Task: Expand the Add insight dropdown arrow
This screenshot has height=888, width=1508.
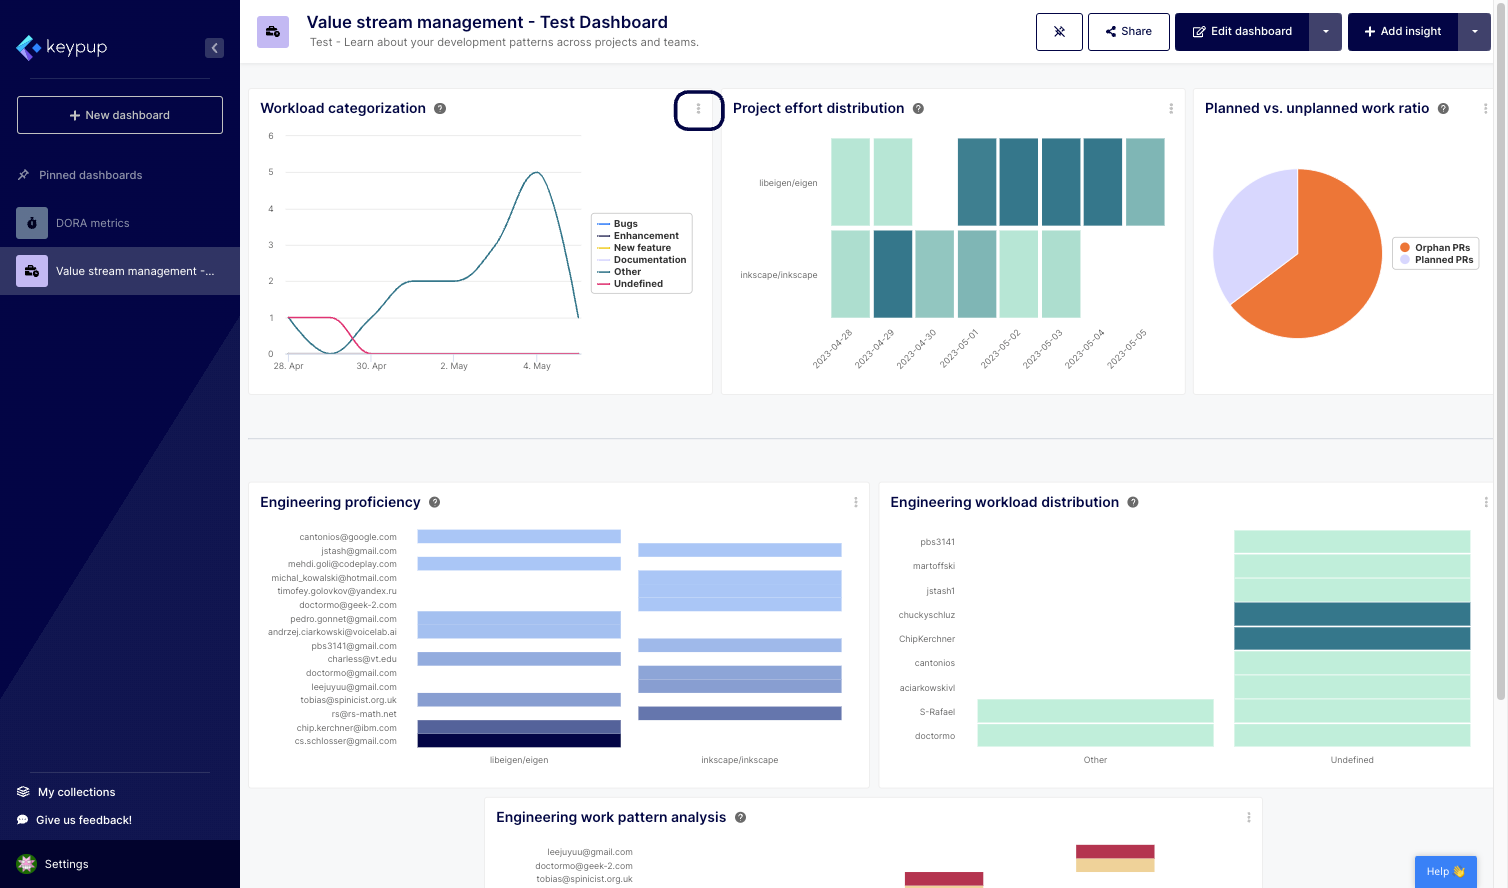Action: [1474, 32]
